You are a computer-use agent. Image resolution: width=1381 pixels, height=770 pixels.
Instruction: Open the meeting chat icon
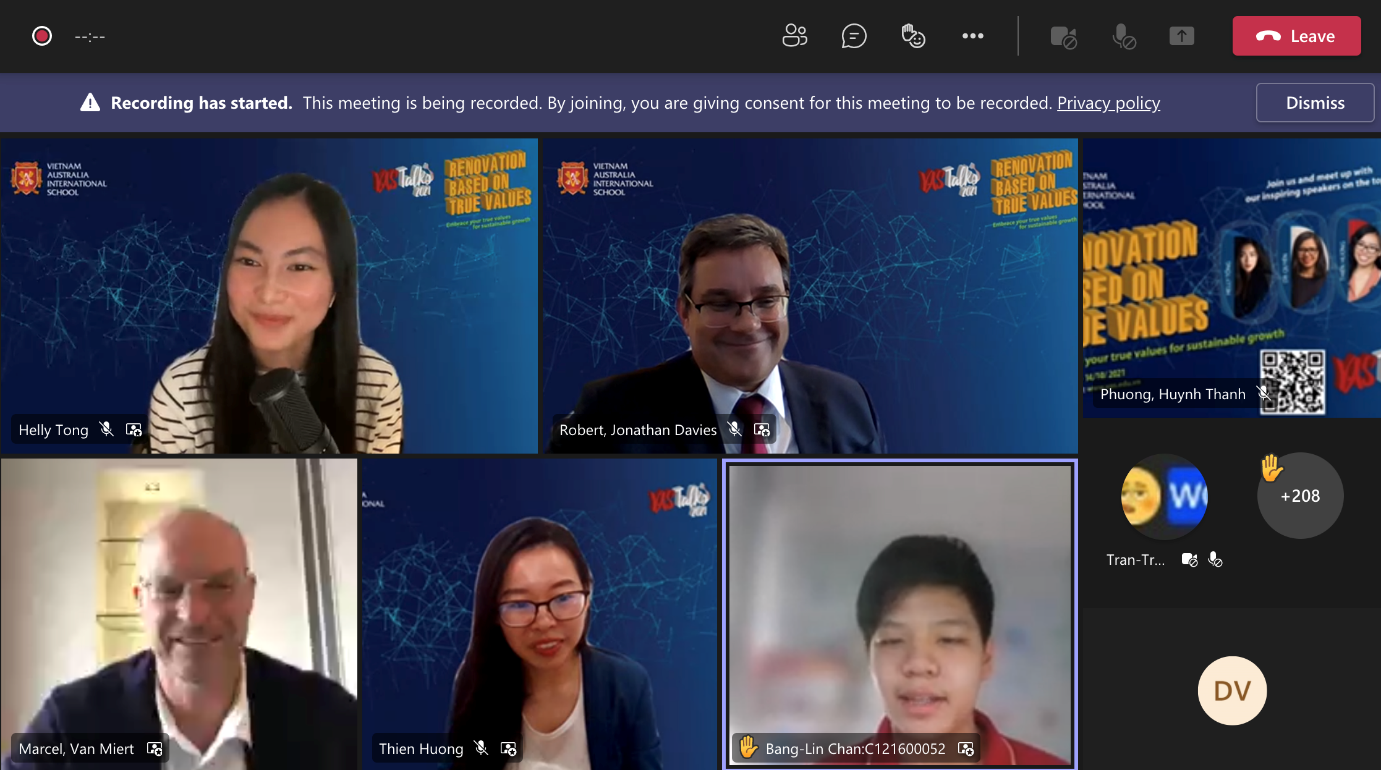click(853, 36)
